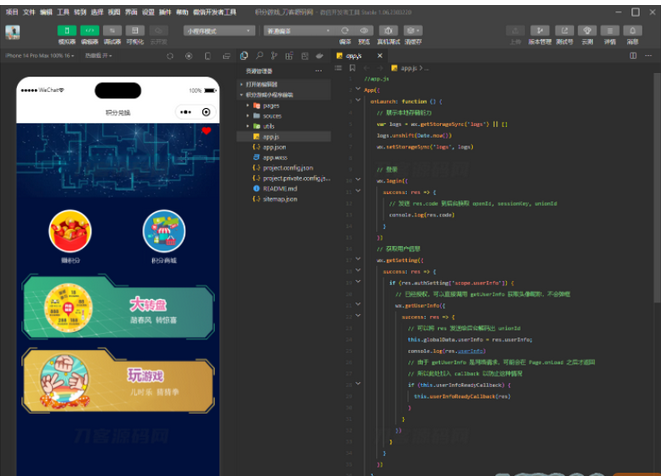
Task: Toggle the 编辑器 editor panel button
Action: coord(90,31)
